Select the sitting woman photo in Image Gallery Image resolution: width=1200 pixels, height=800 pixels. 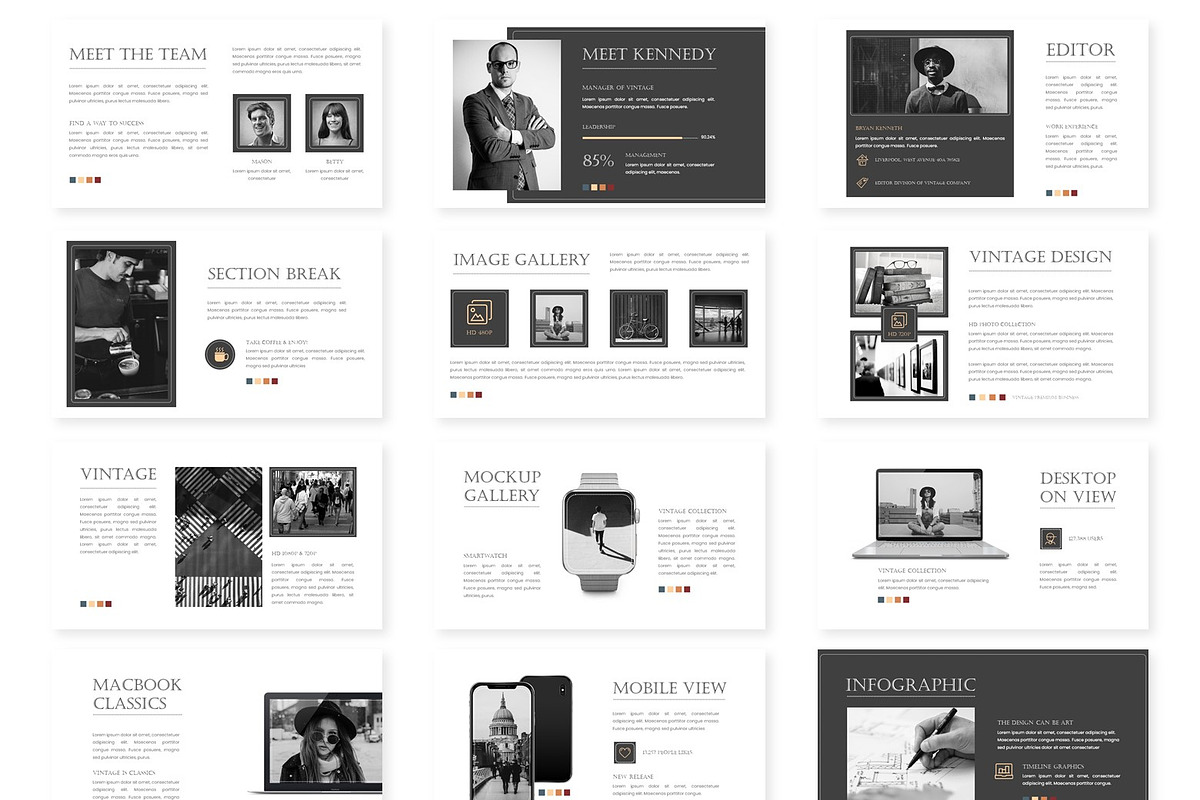click(x=559, y=319)
